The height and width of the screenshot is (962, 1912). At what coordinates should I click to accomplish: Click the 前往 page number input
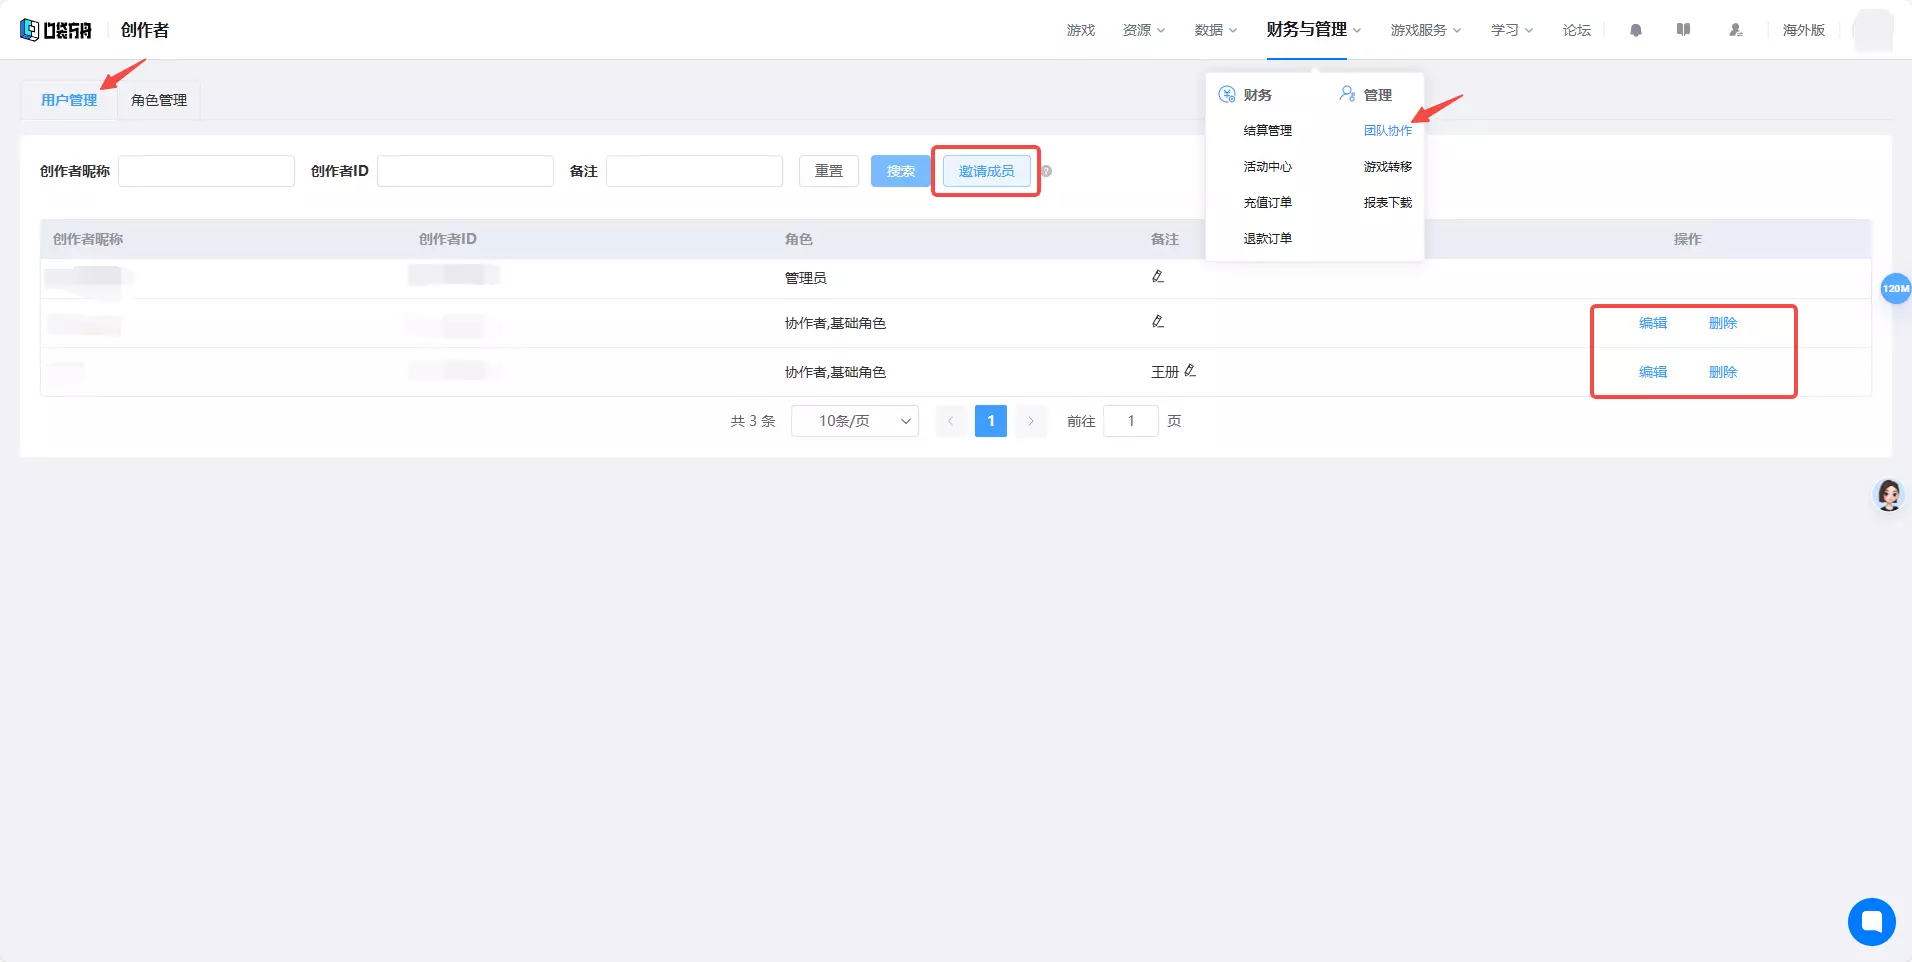(x=1131, y=421)
